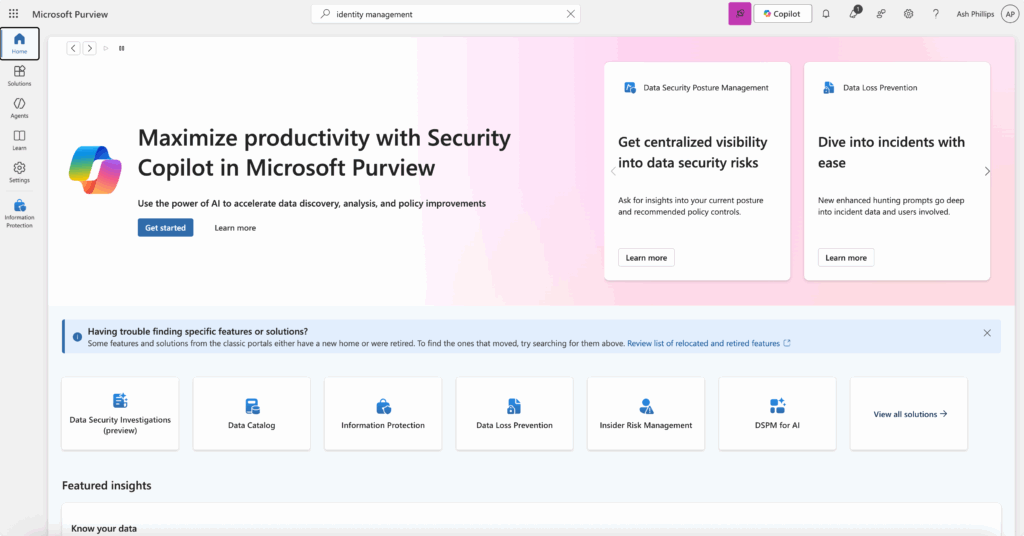Screen dimensions: 1024x536
Task: Open the Insider Risk Management tile
Action: 646,413
